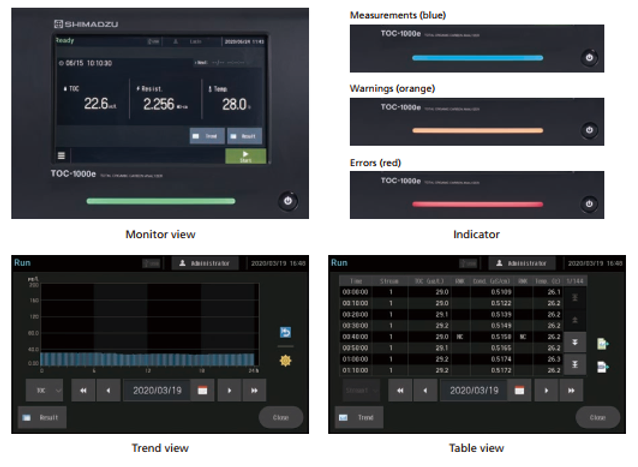Screen dimensions: 638x467
Task: Select the 01:10:00 row in the table
Action: click(451, 370)
